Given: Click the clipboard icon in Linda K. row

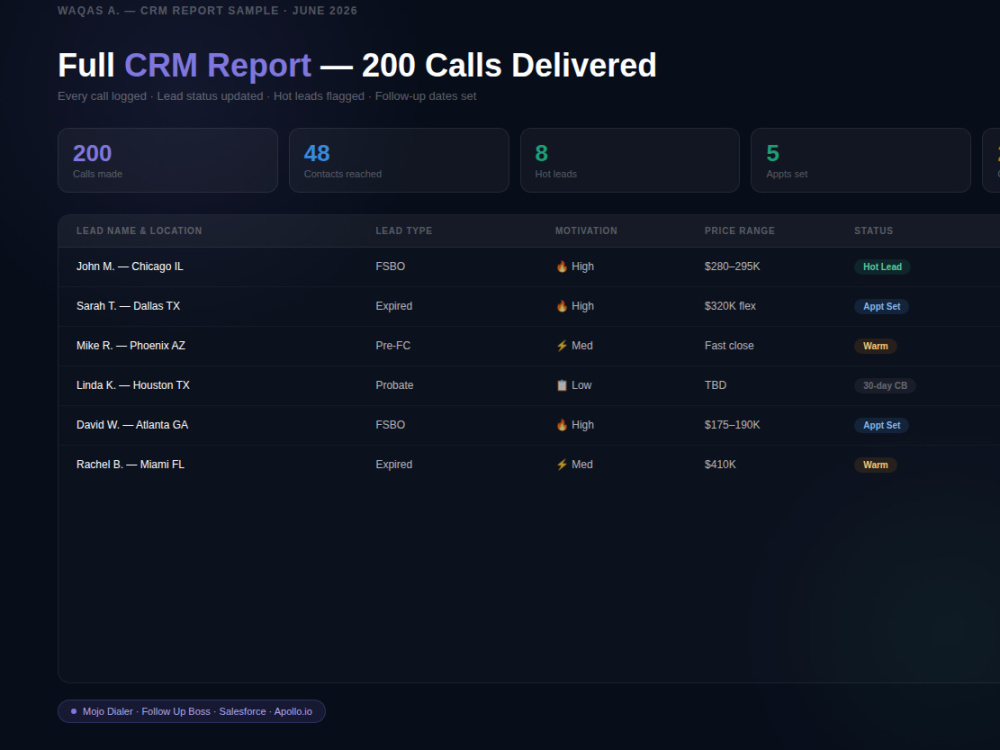Looking at the screenshot, I should [x=562, y=385].
